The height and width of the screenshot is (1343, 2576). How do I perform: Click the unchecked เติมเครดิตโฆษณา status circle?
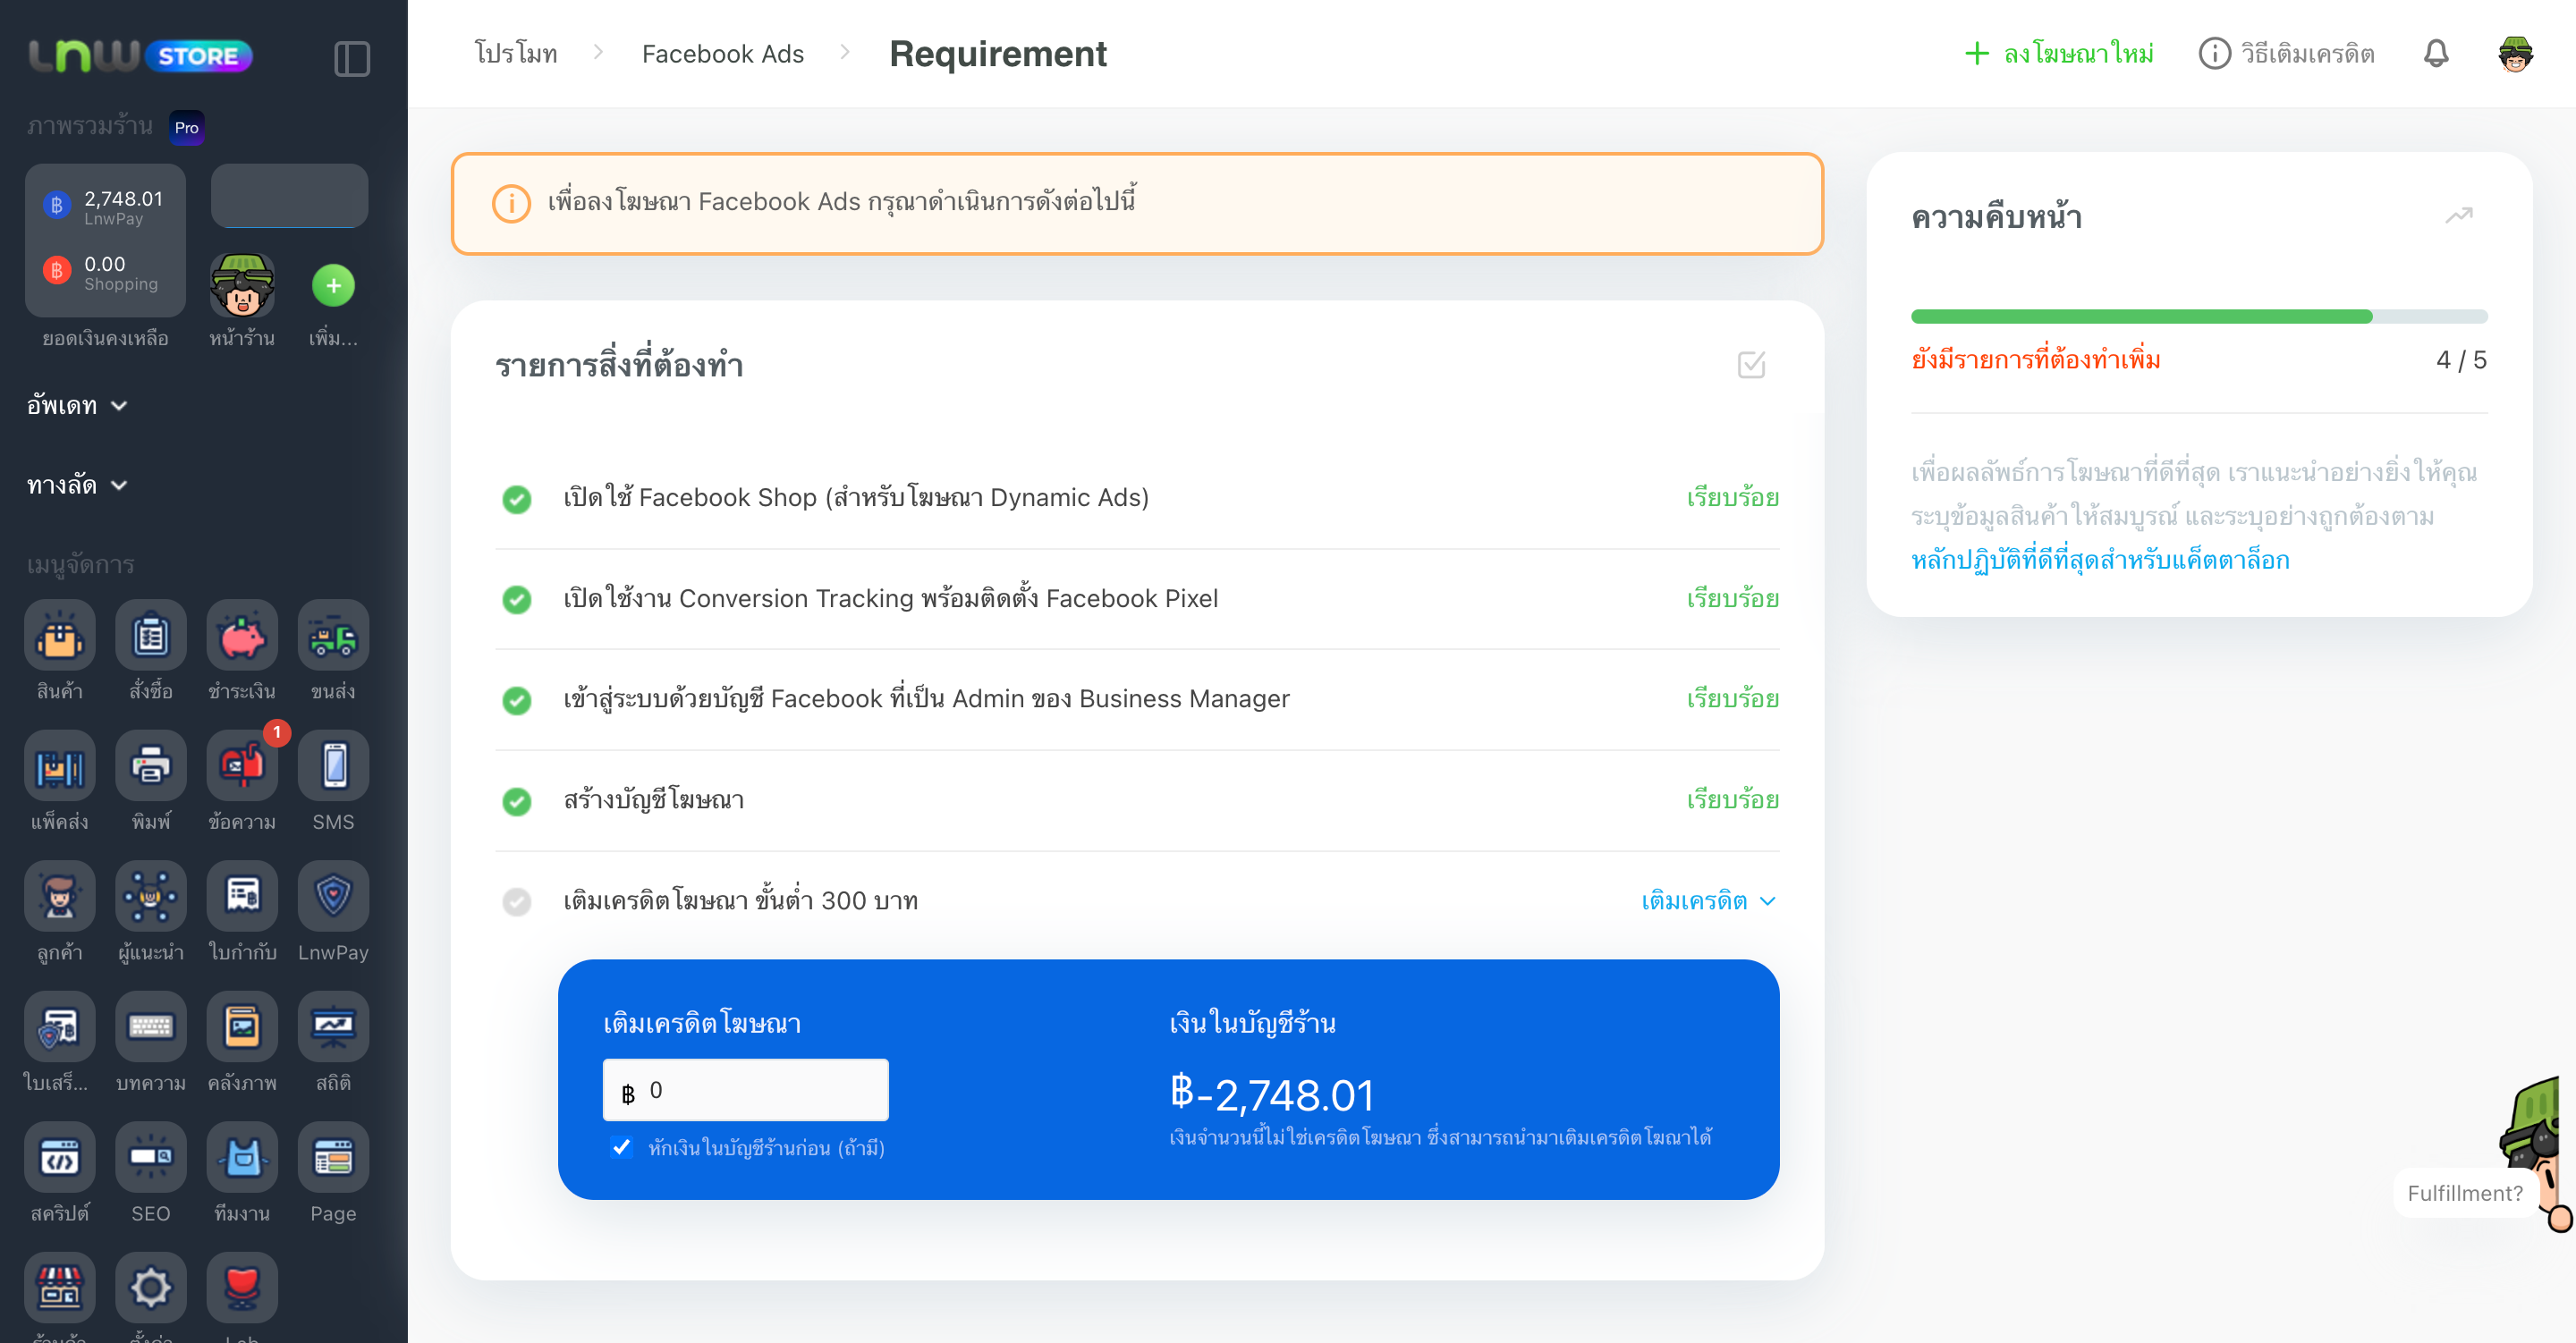coord(517,901)
